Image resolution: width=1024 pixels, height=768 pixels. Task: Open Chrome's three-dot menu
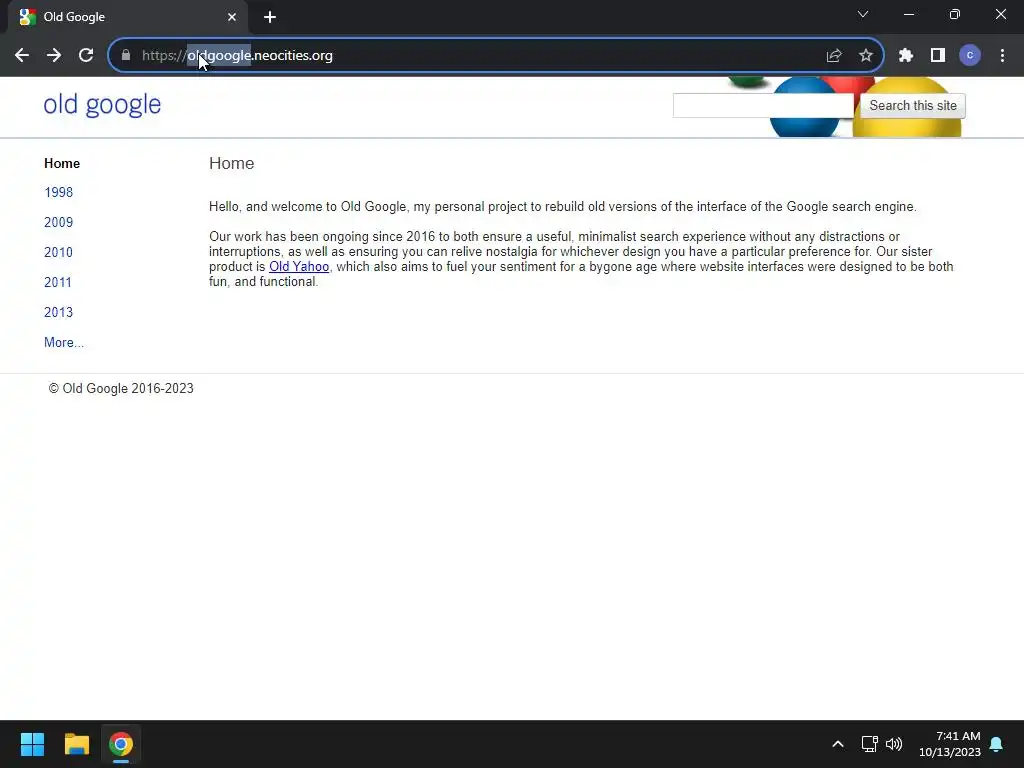[x=1002, y=56]
